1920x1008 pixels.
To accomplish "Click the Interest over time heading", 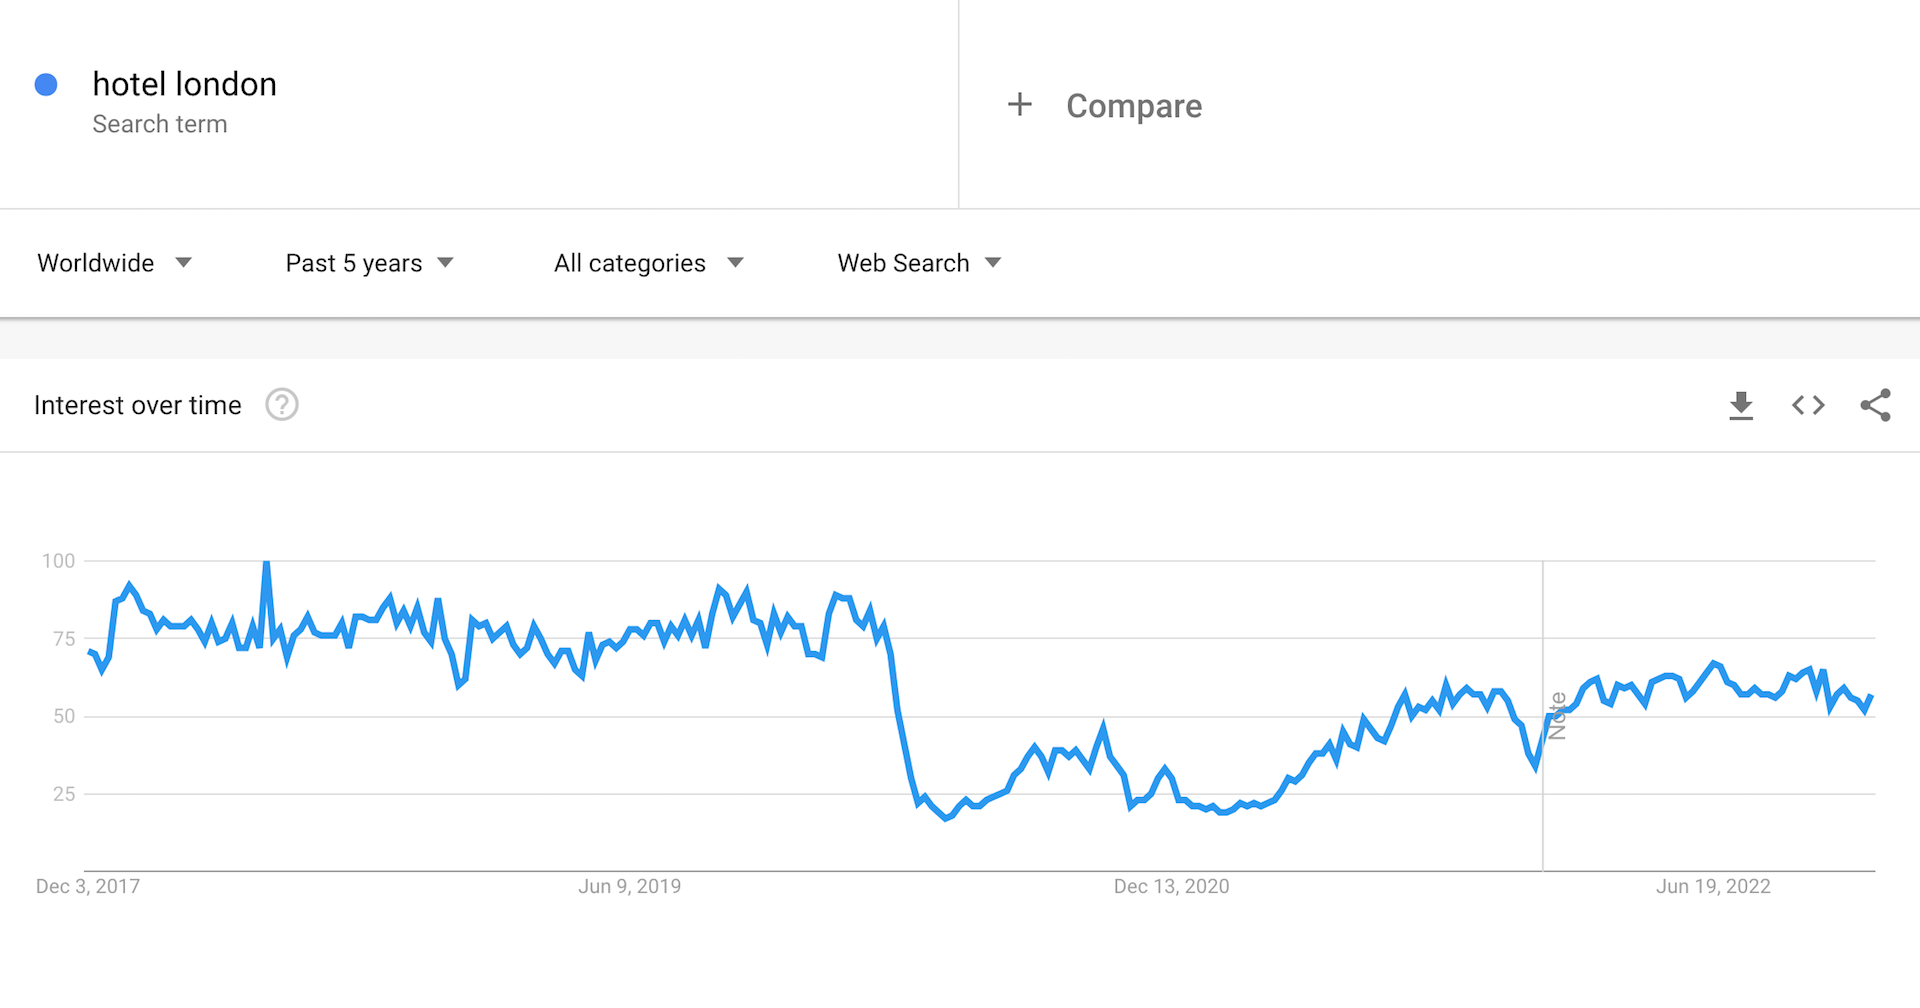I will 137,405.
